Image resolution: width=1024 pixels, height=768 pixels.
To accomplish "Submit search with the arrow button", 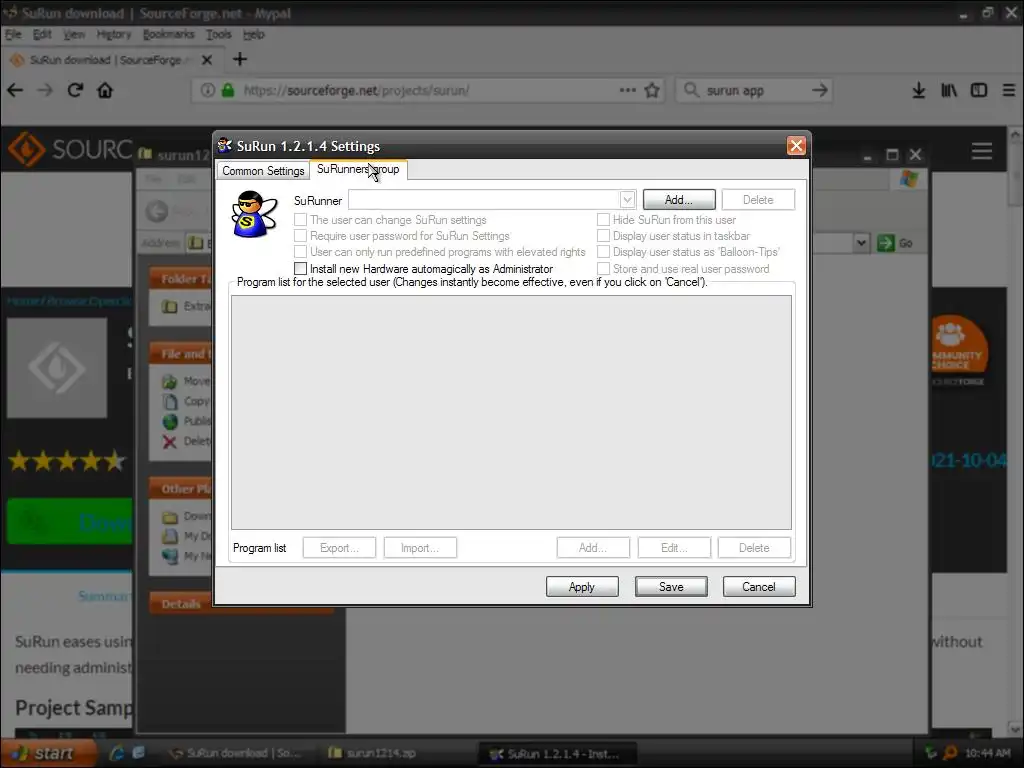I will coord(820,90).
